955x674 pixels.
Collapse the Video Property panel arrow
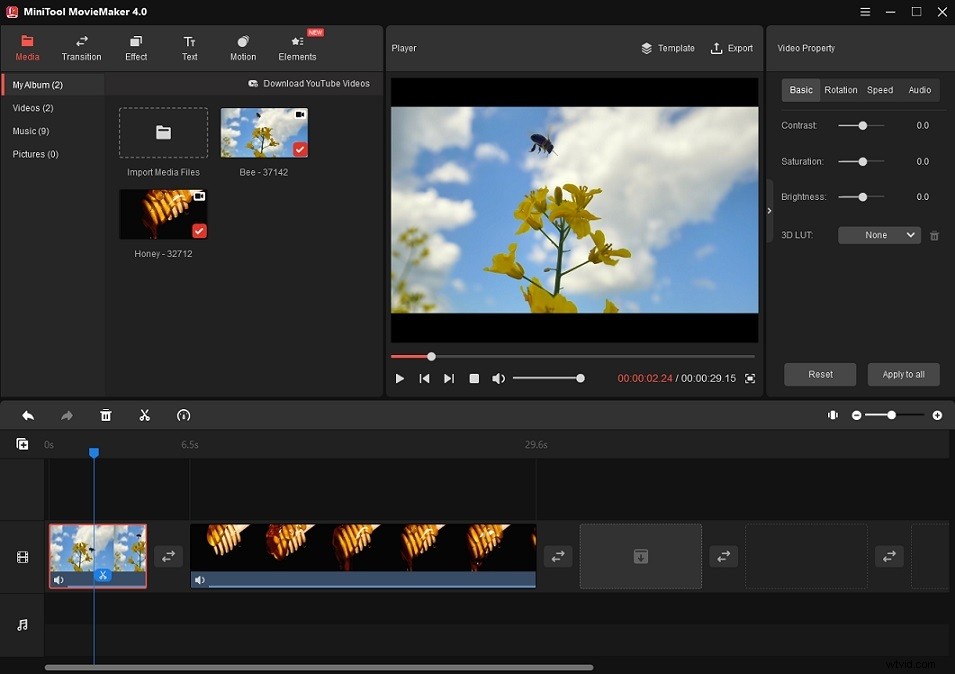(x=768, y=210)
